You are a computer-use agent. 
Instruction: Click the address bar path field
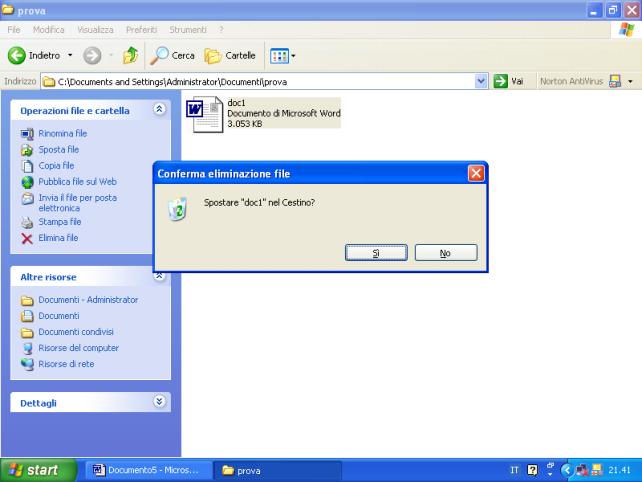coord(258,81)
